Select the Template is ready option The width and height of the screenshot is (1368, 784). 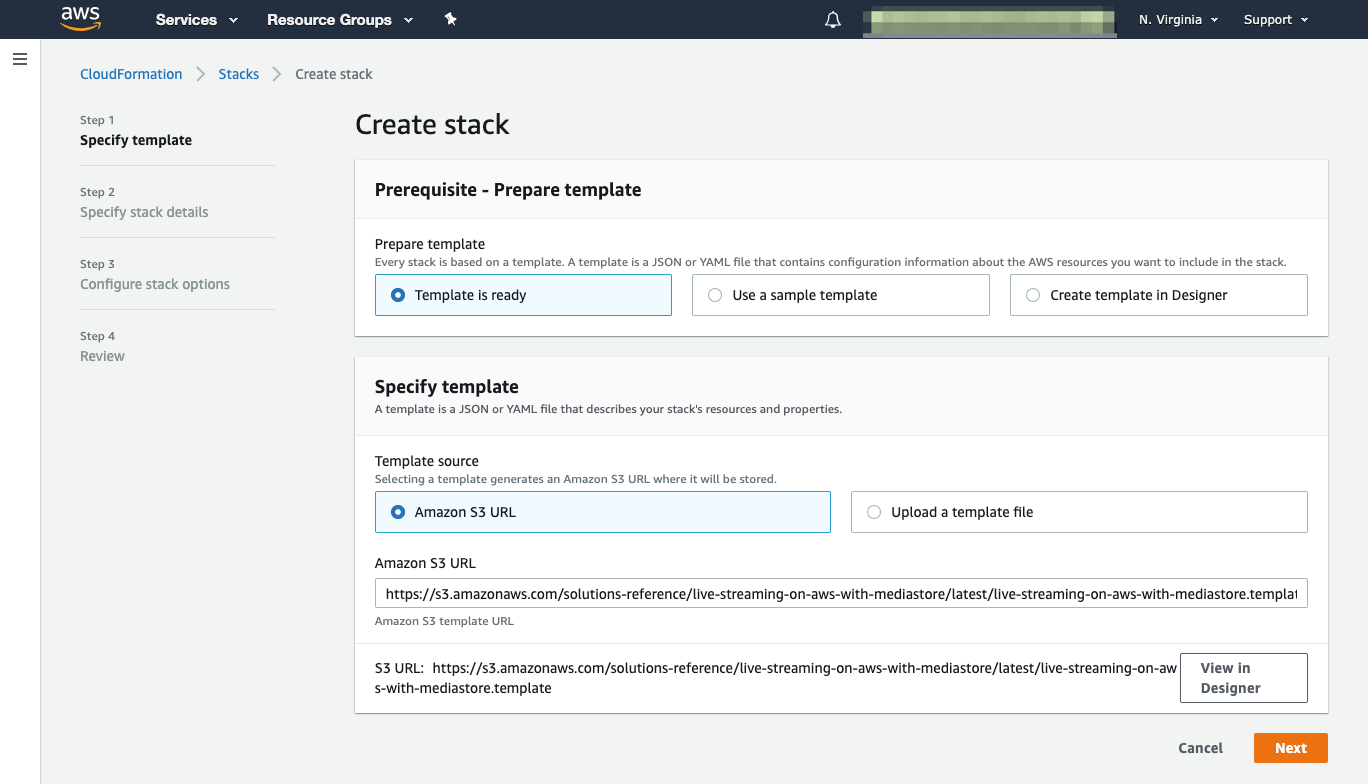coord(523,295)
